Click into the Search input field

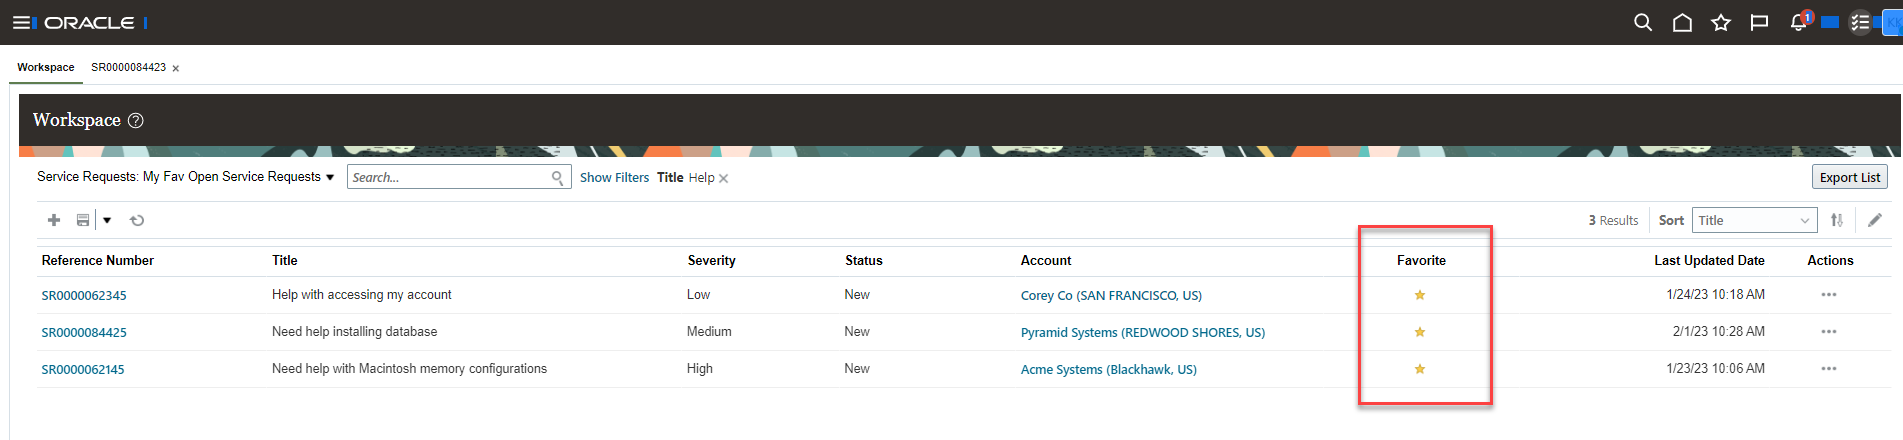(x=450, y=177)
